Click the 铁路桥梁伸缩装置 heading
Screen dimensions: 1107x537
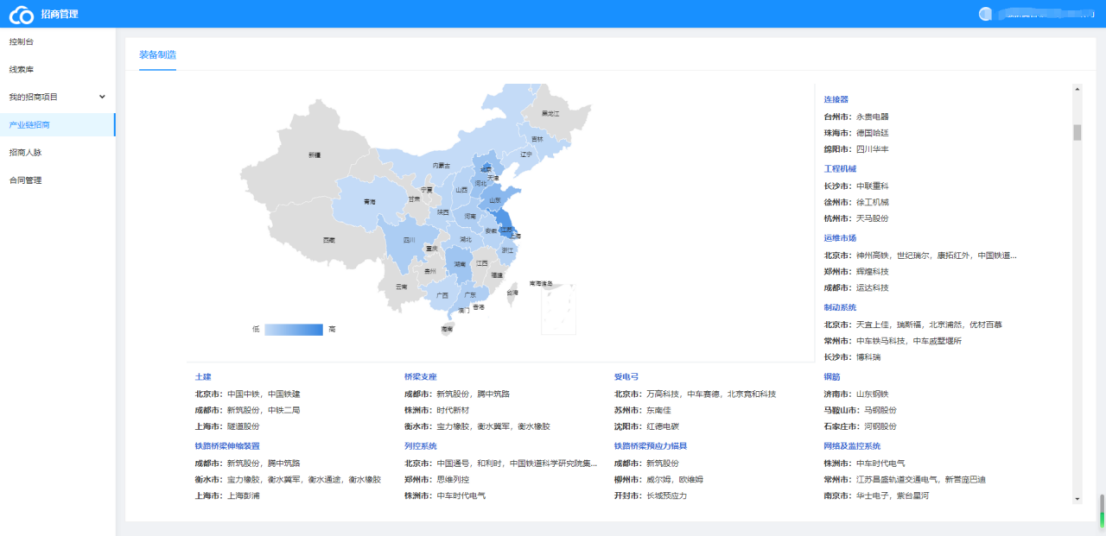point(227,446)
